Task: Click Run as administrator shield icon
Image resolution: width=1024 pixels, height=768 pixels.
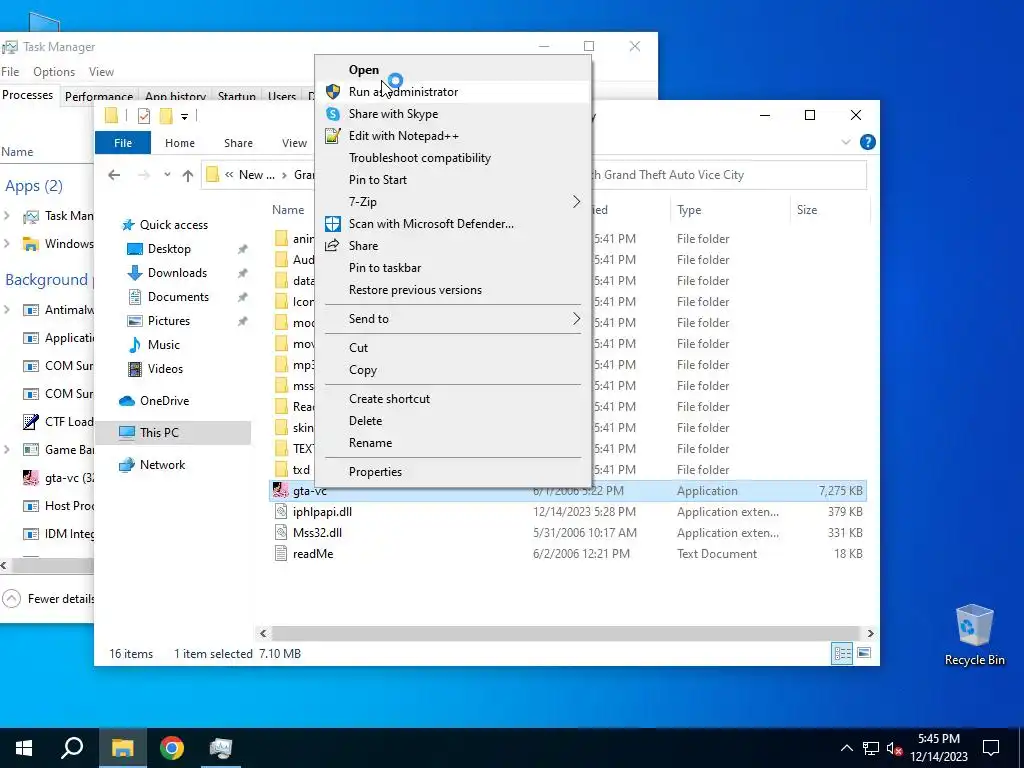Action: click(333, 92)
